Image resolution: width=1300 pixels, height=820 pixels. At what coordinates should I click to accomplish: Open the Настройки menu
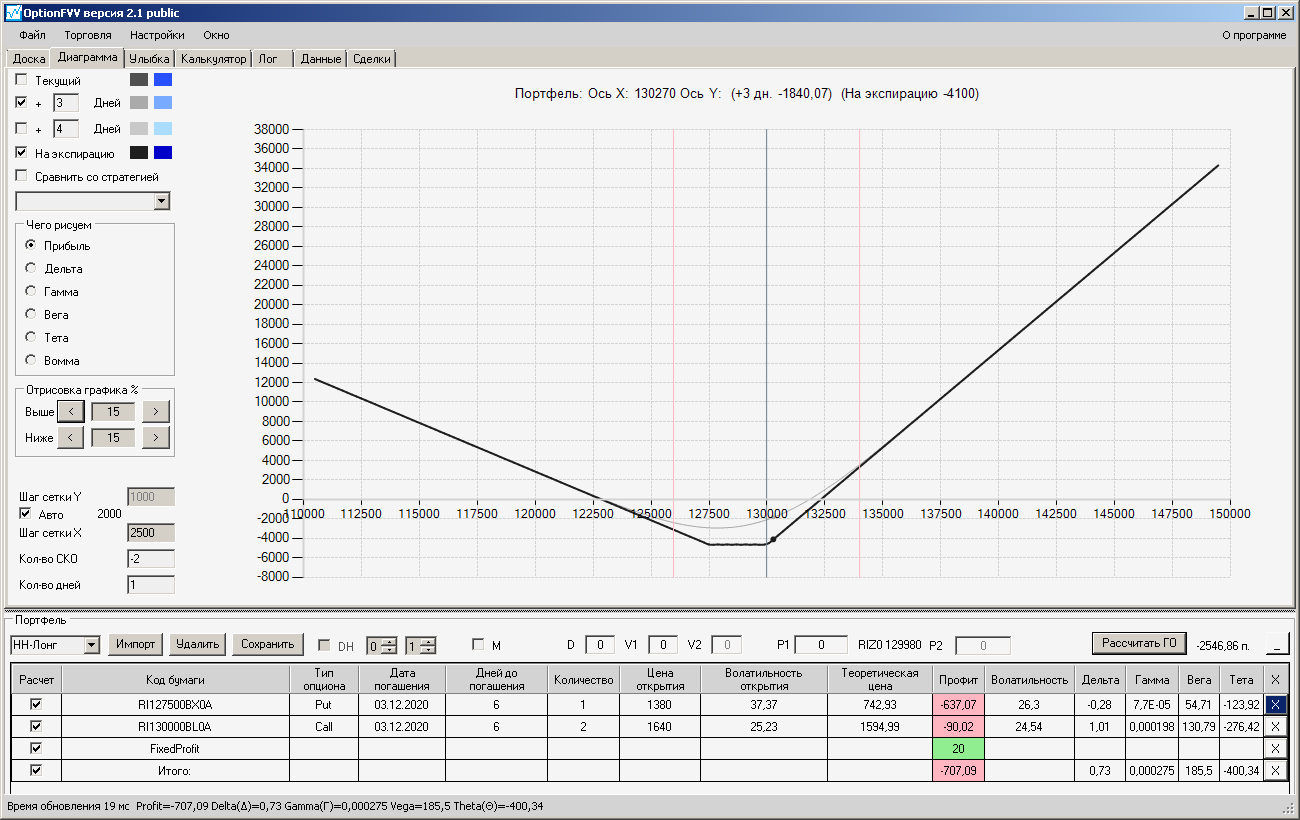157,35
